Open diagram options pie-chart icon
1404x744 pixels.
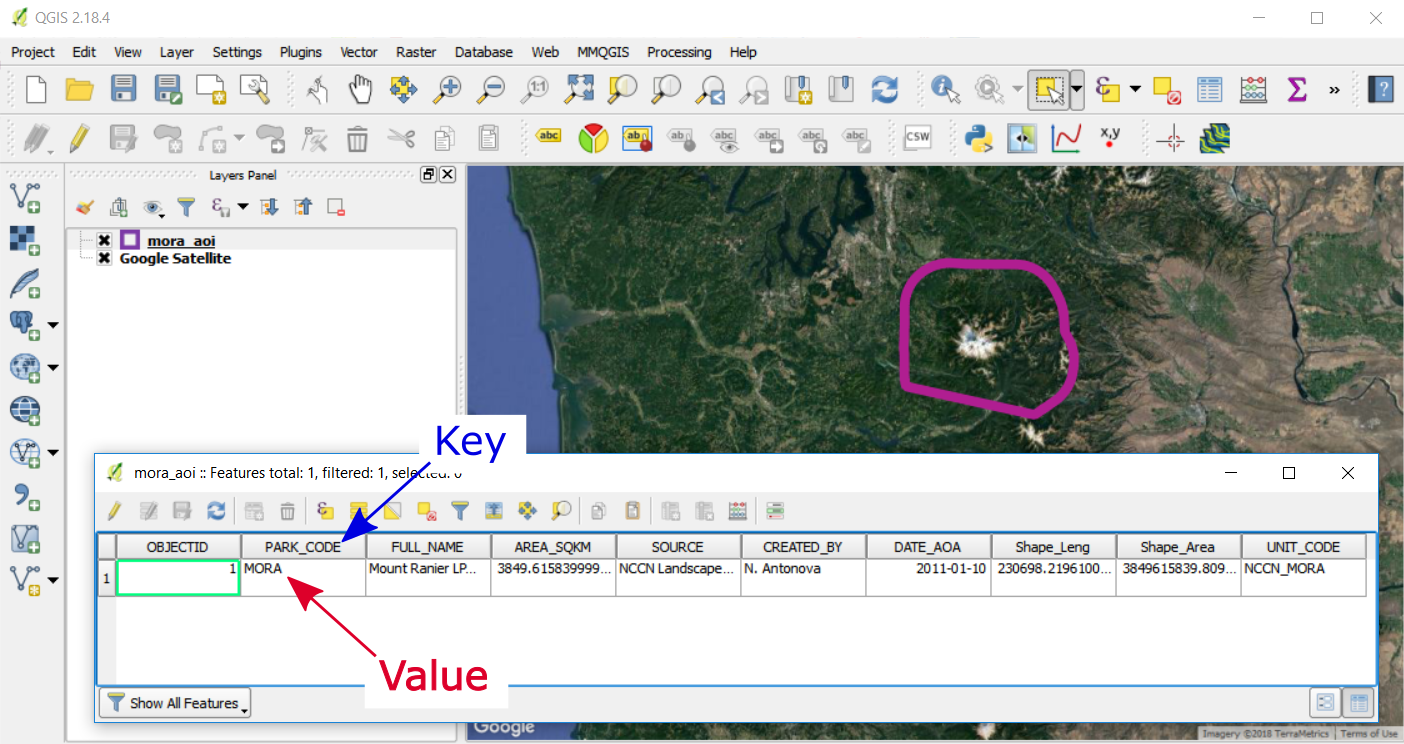[x=594, y=138]
